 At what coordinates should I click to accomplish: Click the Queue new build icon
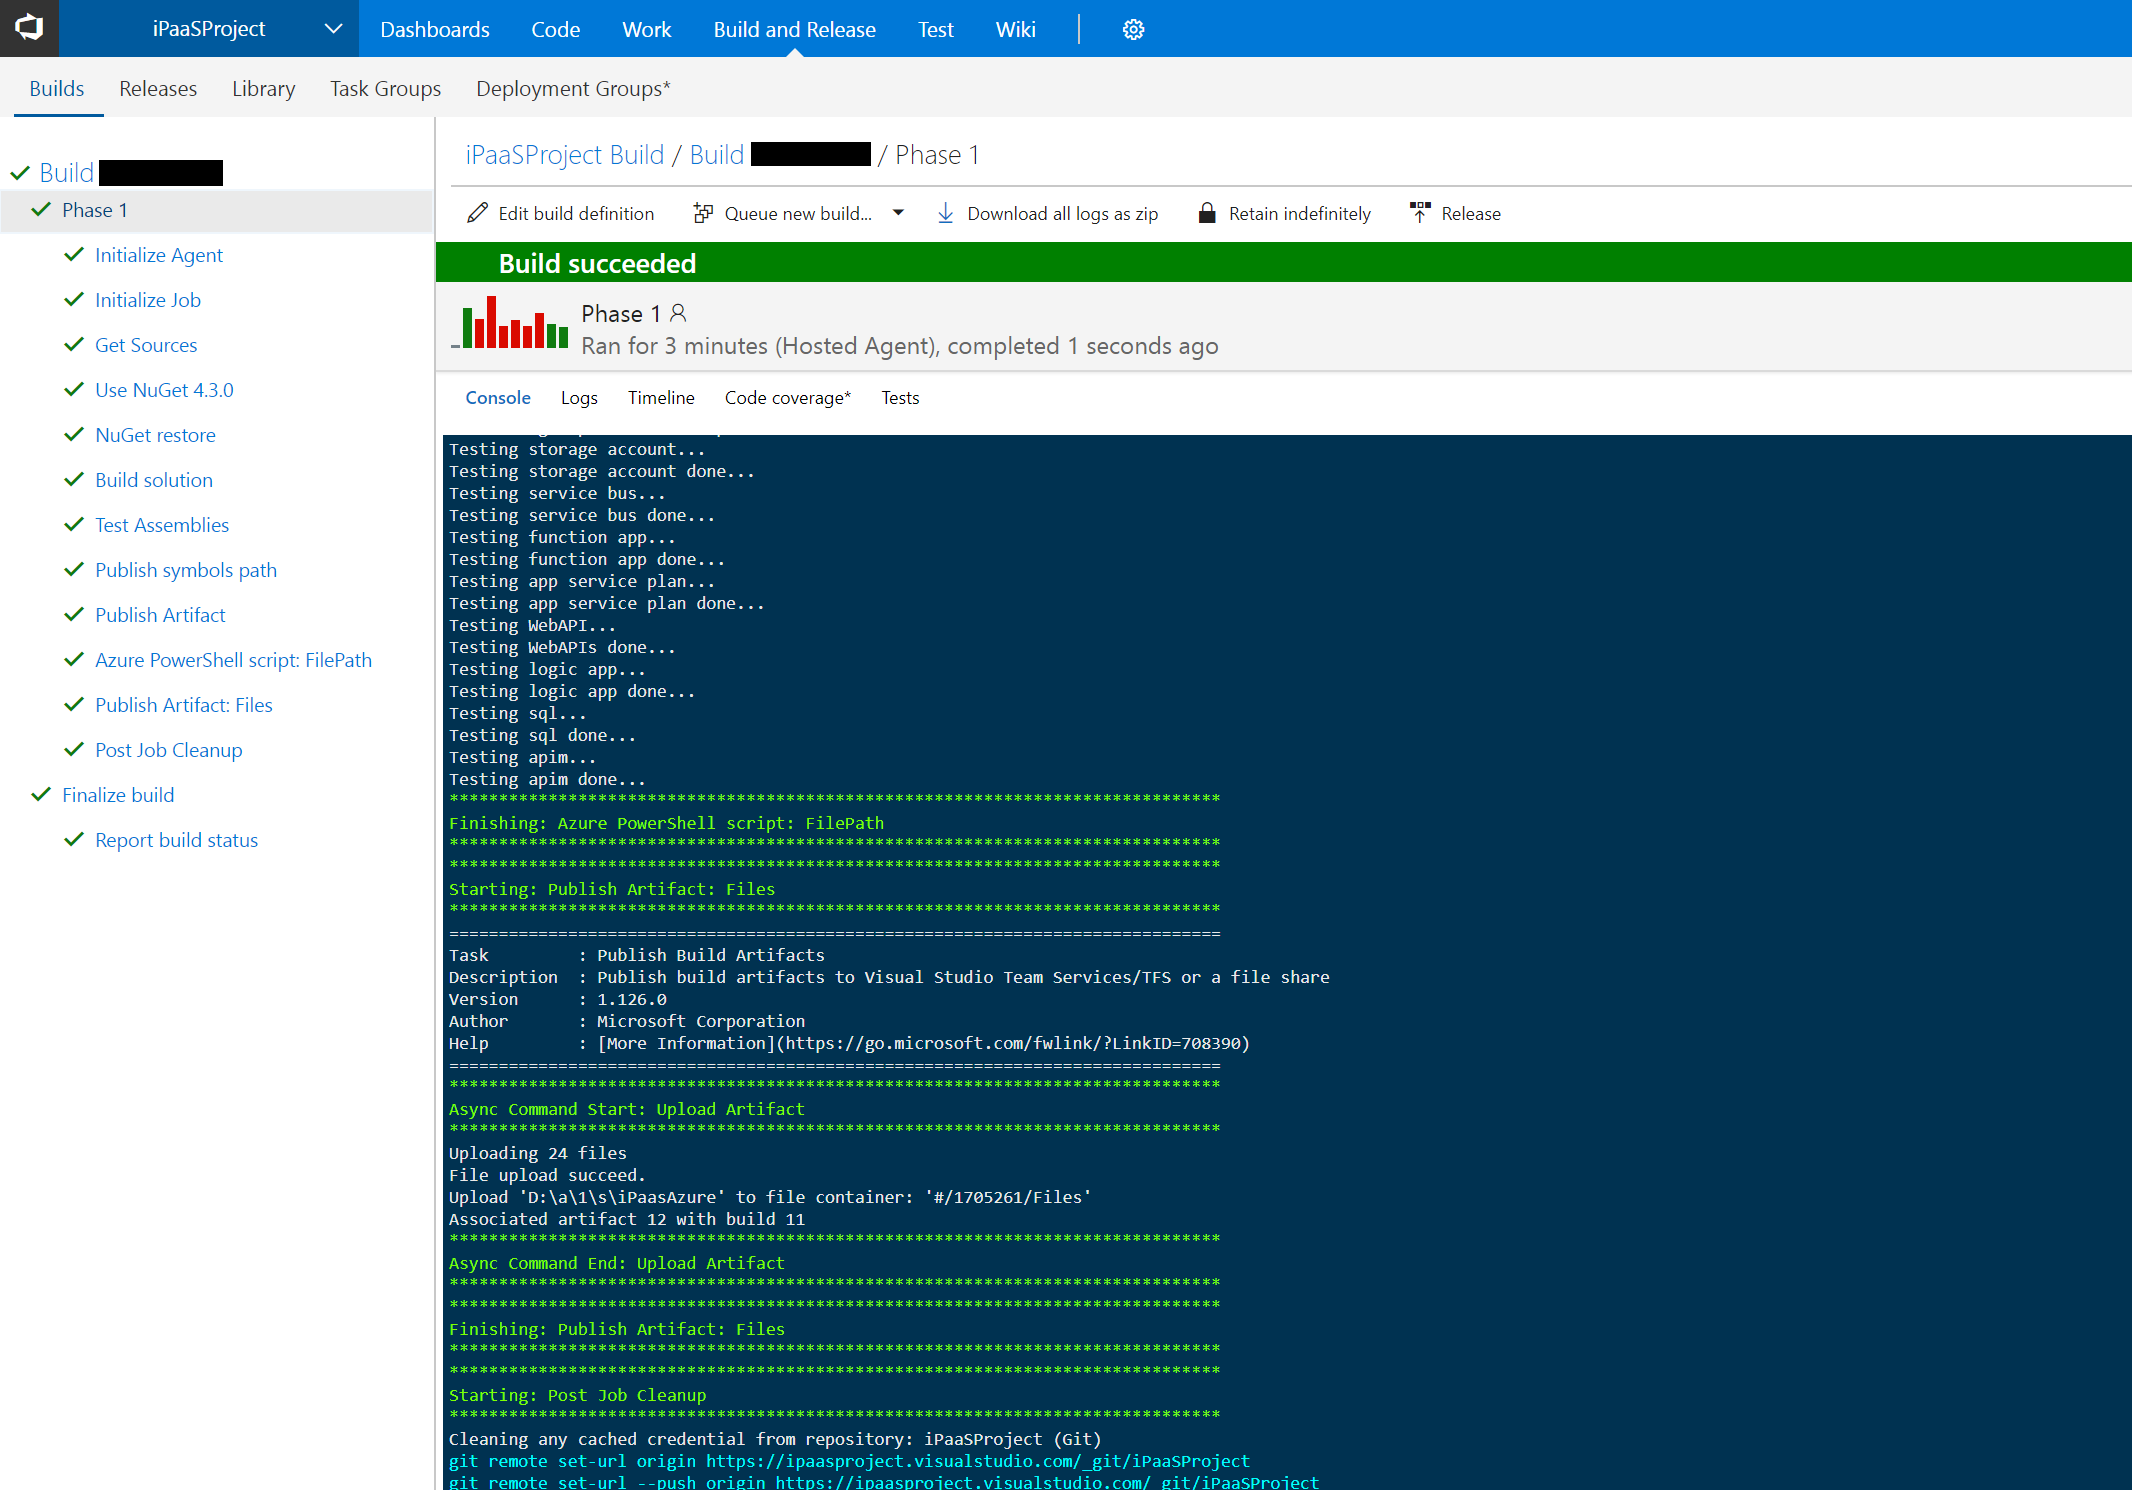click(703, 213)
